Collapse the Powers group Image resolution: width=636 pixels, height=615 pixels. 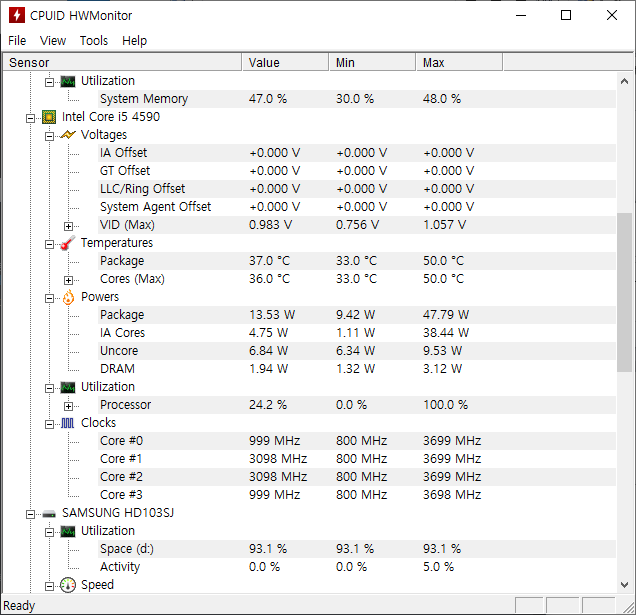tap(49, 298)
